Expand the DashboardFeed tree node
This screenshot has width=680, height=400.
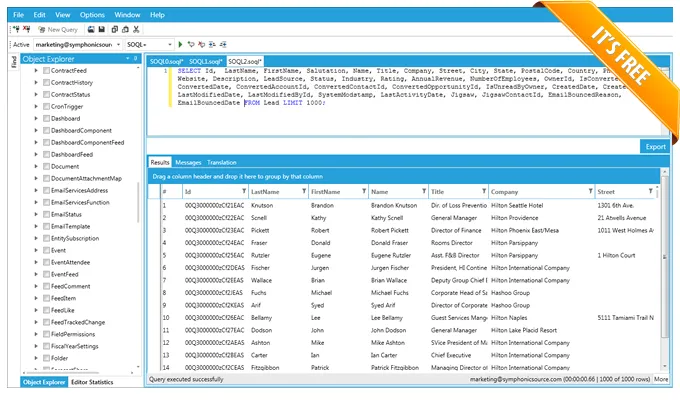click(x=36, y=154)
